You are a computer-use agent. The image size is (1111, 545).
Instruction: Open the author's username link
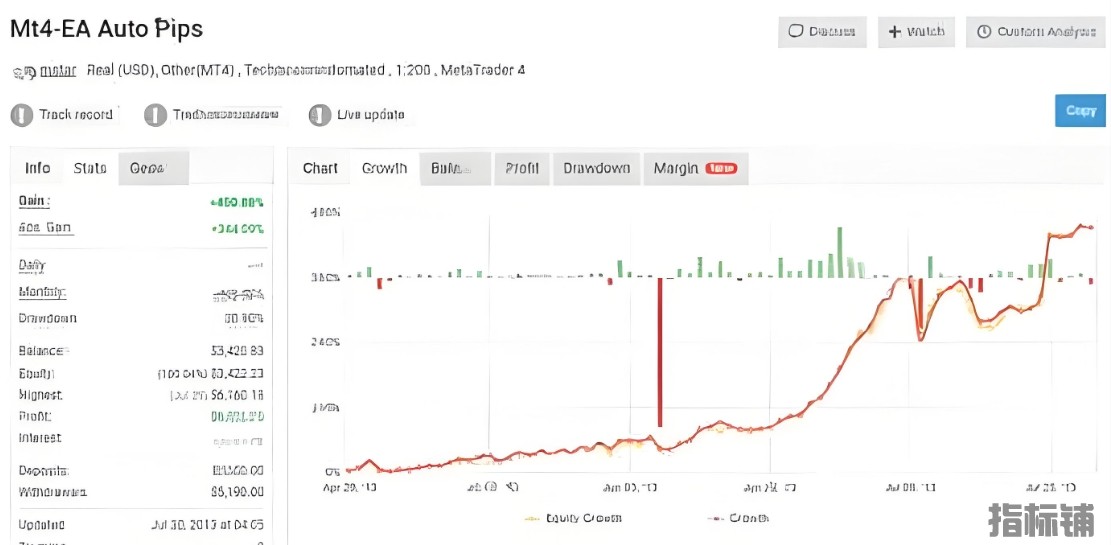click(57, 71)
